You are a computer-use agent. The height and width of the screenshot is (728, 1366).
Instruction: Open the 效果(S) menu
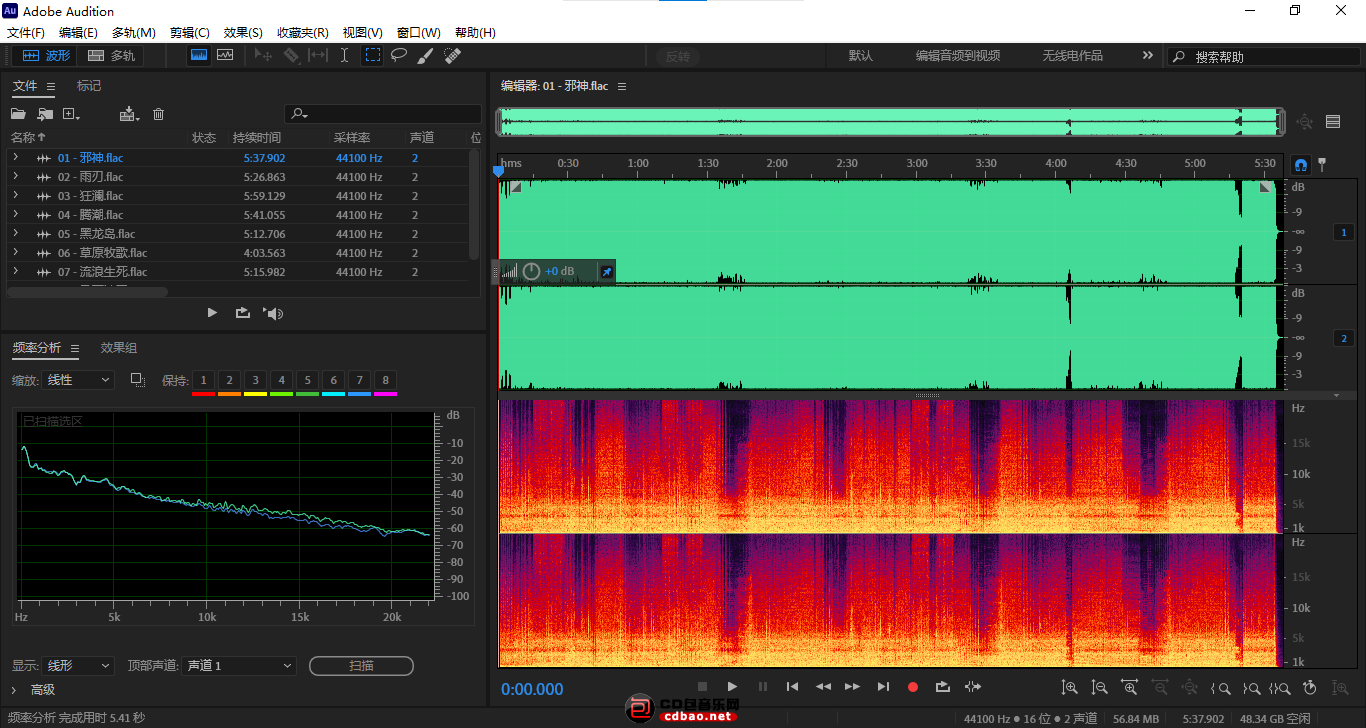tap(243, 32)
